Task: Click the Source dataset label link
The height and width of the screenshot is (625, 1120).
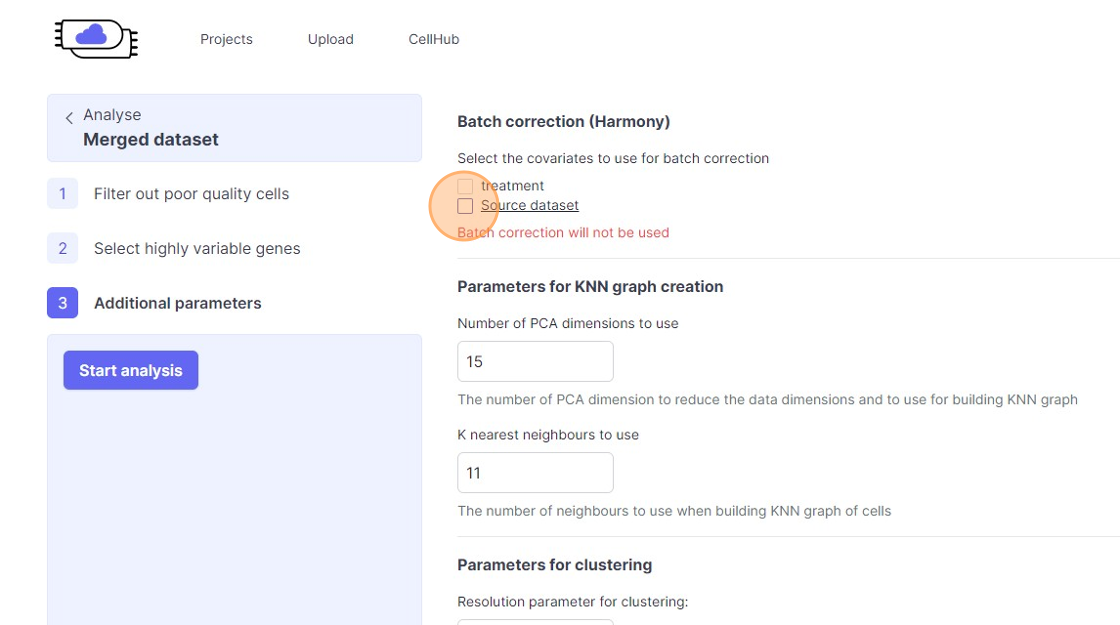Action: [529, 206]
